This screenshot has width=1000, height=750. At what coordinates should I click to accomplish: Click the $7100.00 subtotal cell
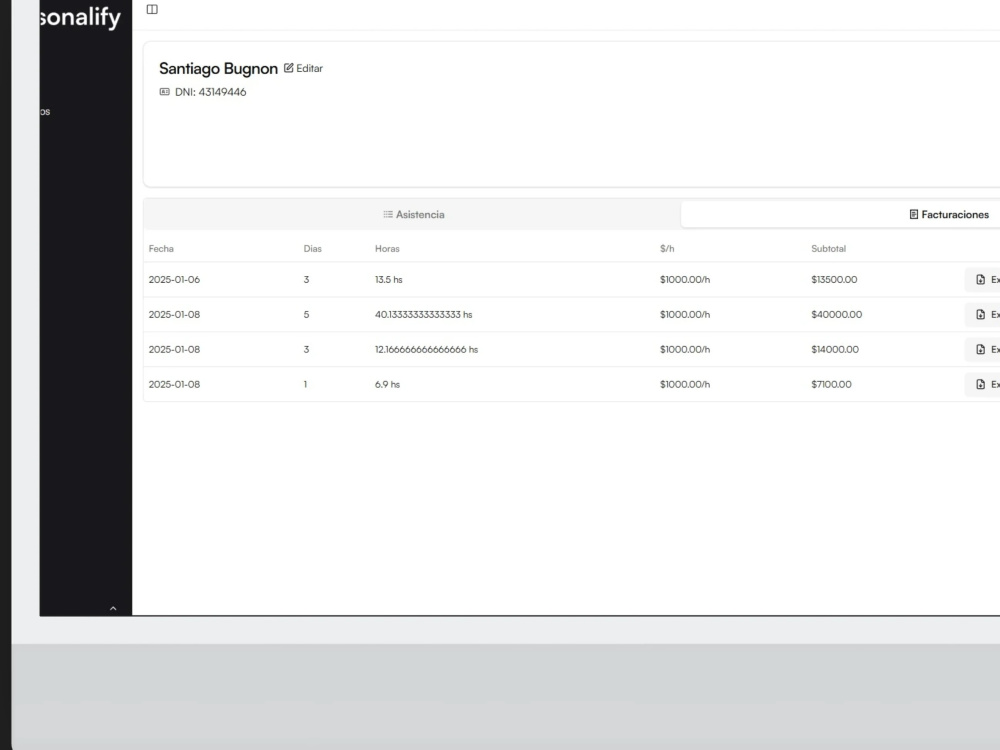point(831,384)
